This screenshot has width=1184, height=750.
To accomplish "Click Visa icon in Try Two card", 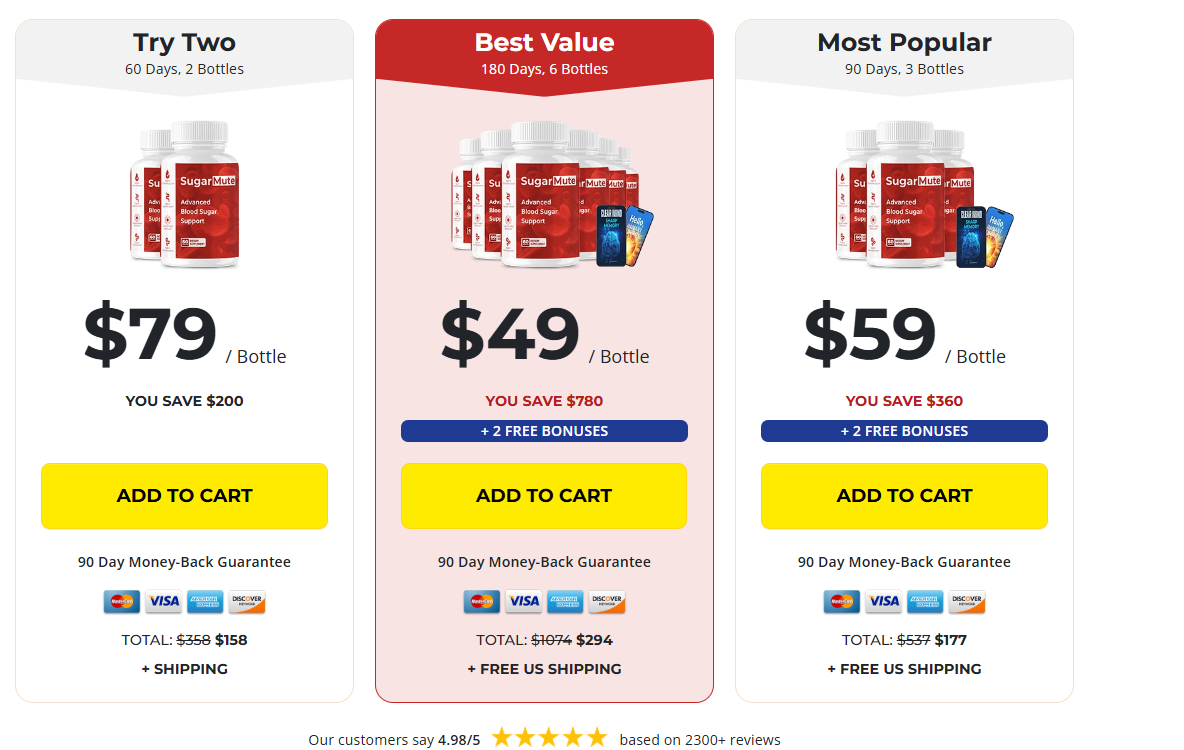I will pos(163,602).
